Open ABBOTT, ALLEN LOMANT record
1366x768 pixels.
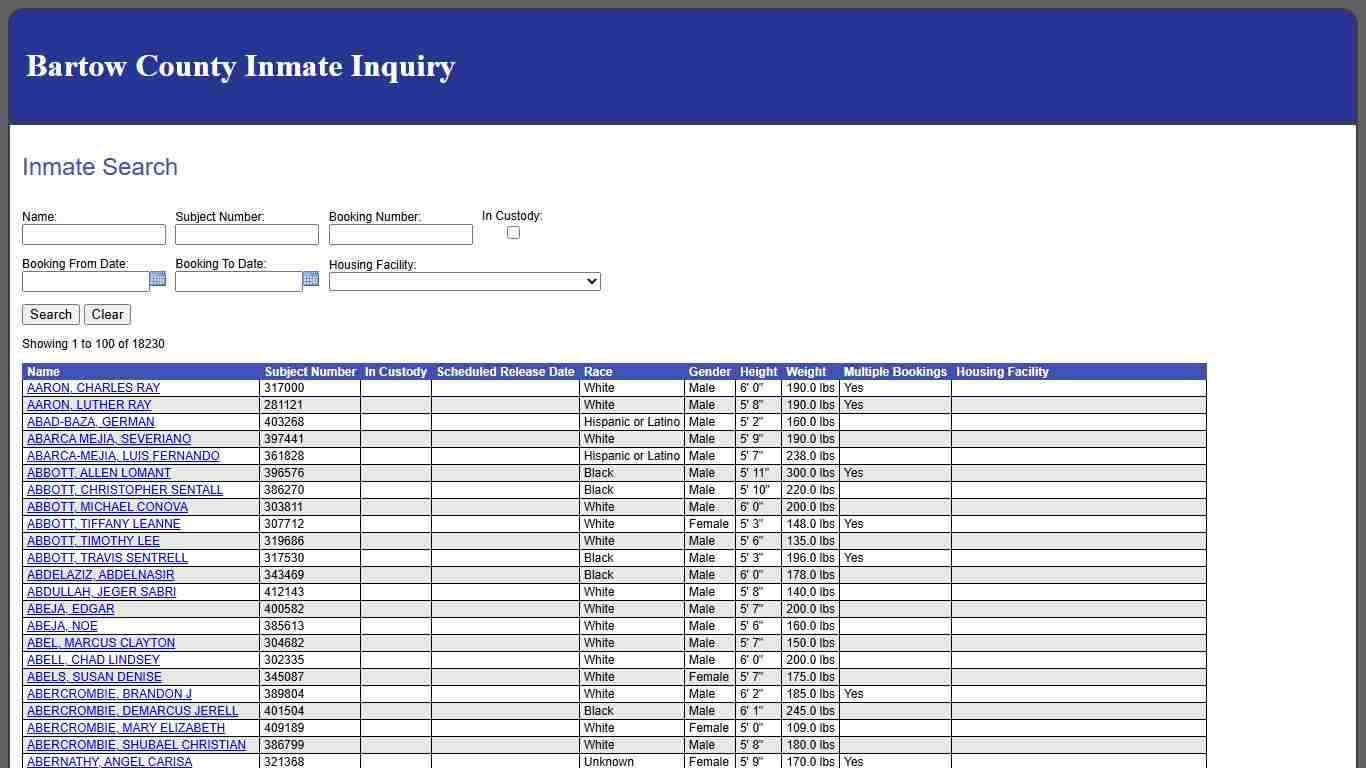(x=98, y=473)
